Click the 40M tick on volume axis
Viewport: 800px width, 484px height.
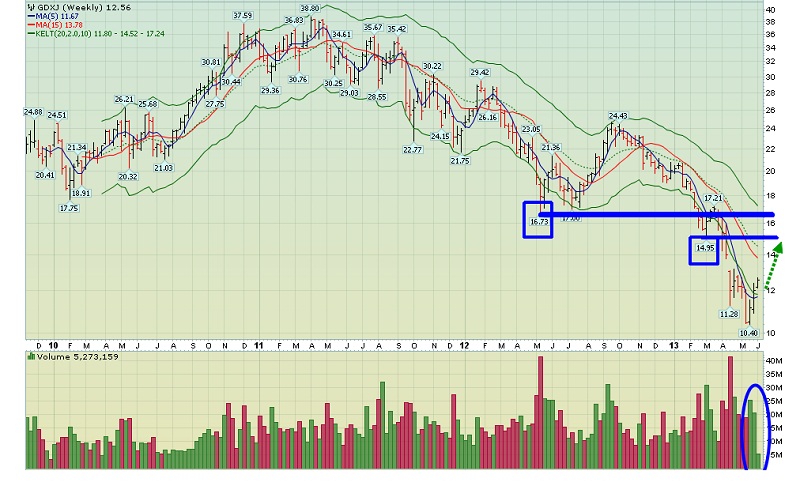coord(774,361)
